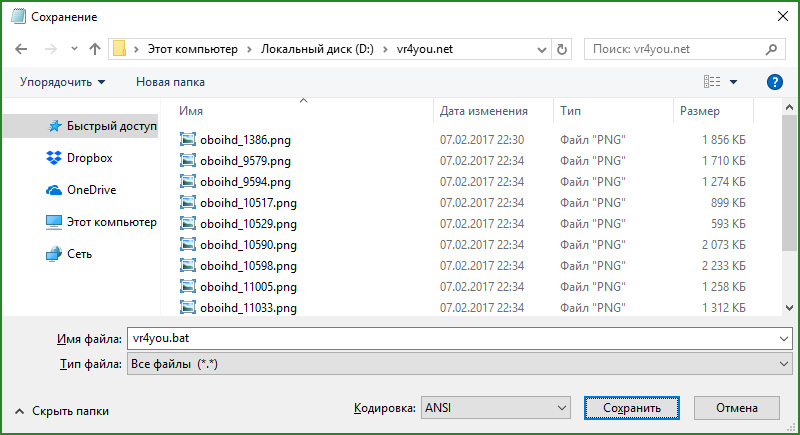The height and width of the screenshot is (435, 800).
Task: Select file oboihd_1386.png
Action: [245, 139]
